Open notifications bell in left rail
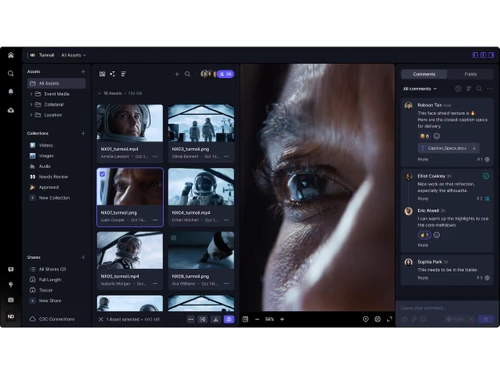Screen dimensions: 500x375 tap(11, 92)
